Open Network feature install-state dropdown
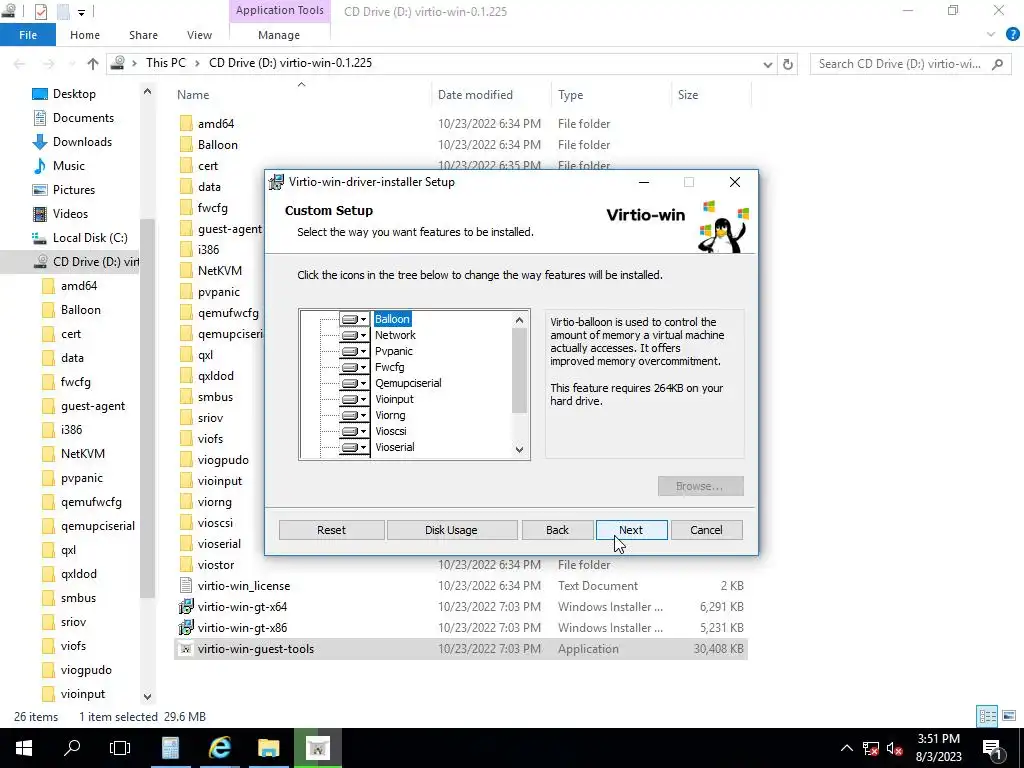The width and height of the screenshot is (1024, 768). (x=354, y=335)
